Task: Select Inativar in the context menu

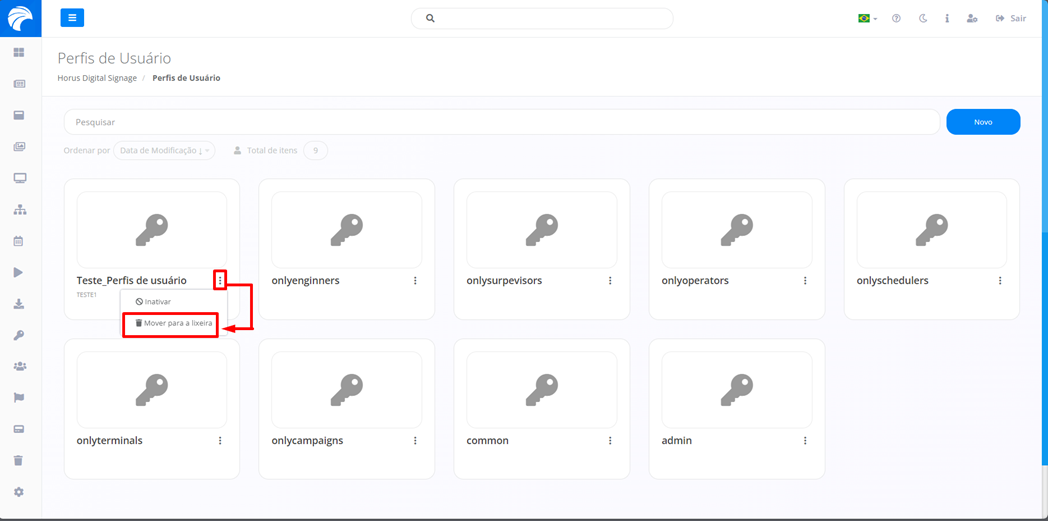Action: pos(153,302)
